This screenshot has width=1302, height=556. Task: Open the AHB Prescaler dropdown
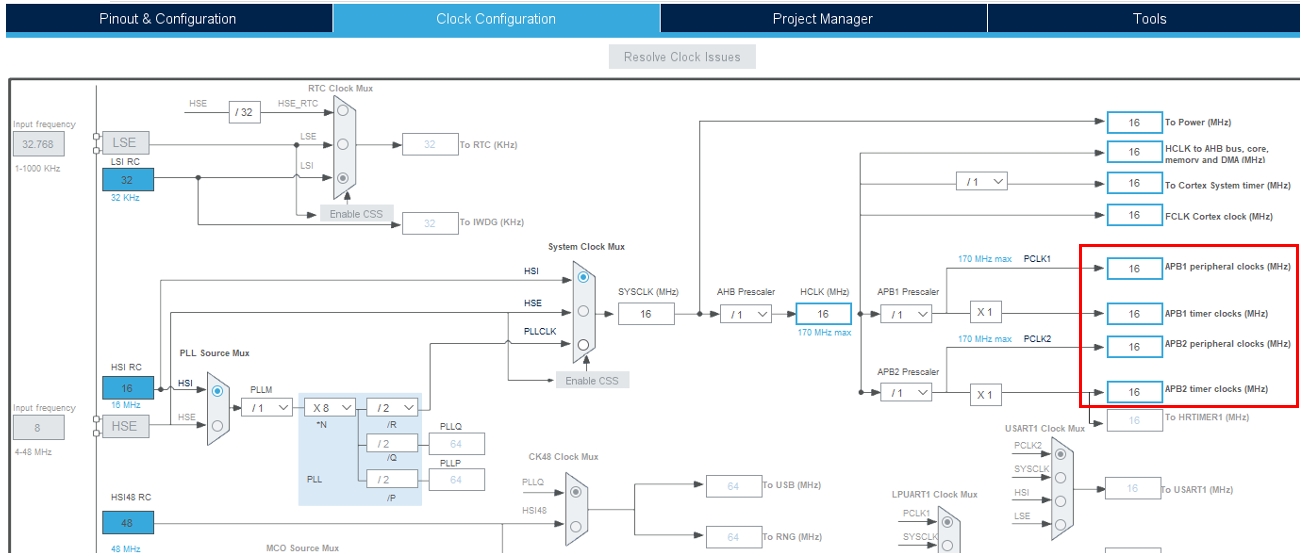coord(746,314)
